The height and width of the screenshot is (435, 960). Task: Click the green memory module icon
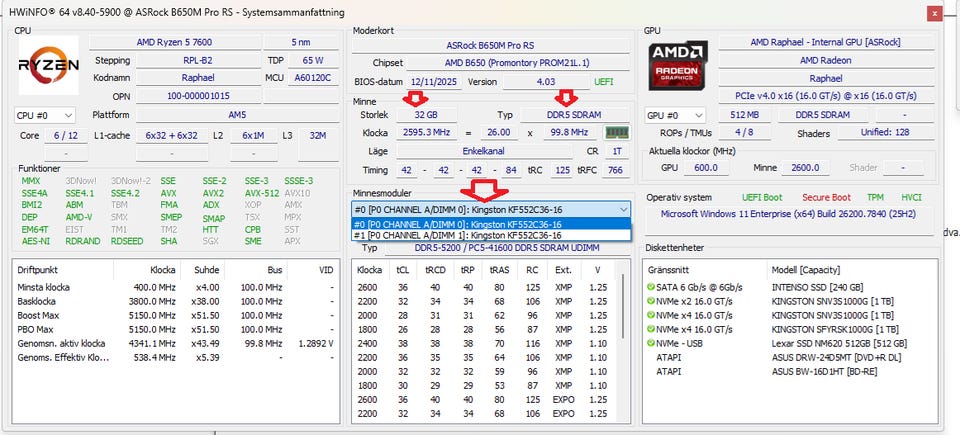[x=618, y=132]
